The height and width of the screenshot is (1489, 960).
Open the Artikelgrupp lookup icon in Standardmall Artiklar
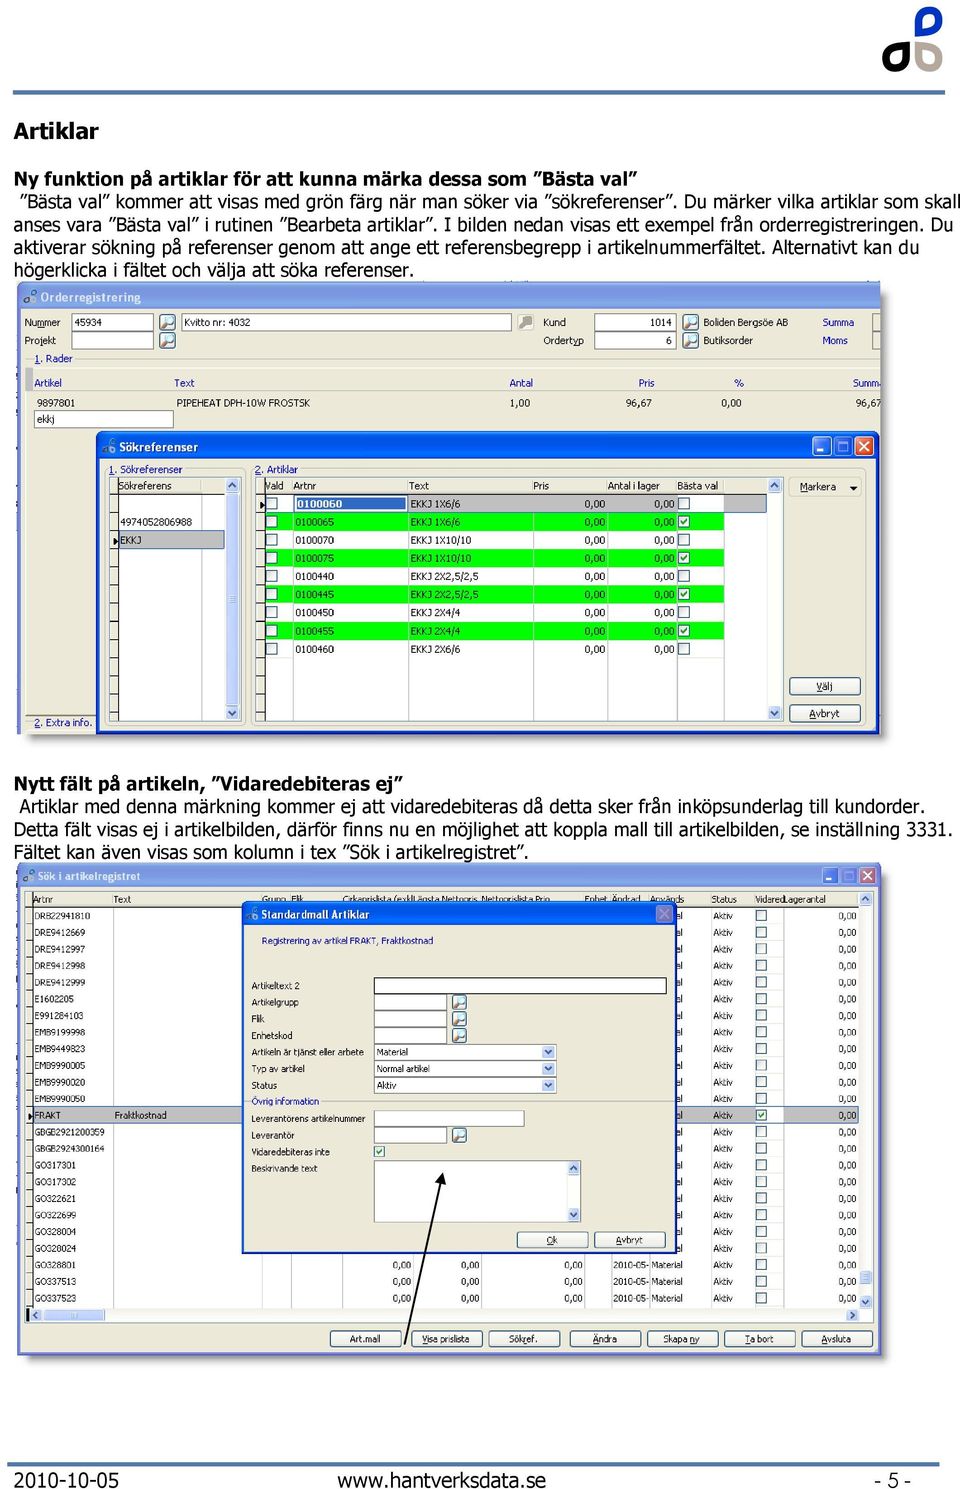tap(459, 1002)
